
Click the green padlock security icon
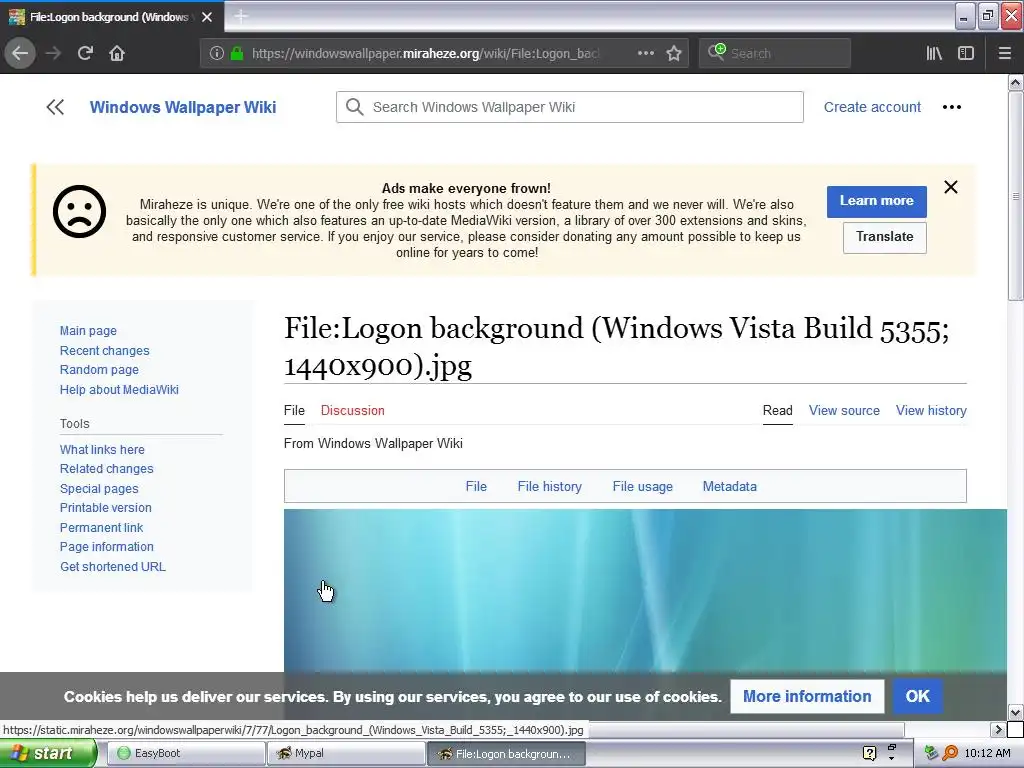(x=237, y=53)
